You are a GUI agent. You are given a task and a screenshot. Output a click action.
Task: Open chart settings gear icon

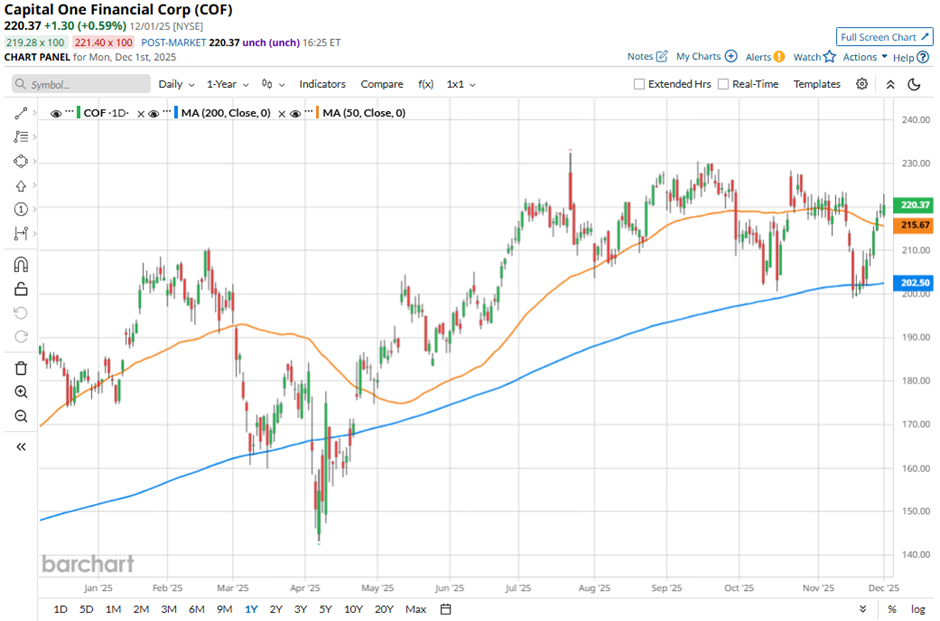coord(861,84)
